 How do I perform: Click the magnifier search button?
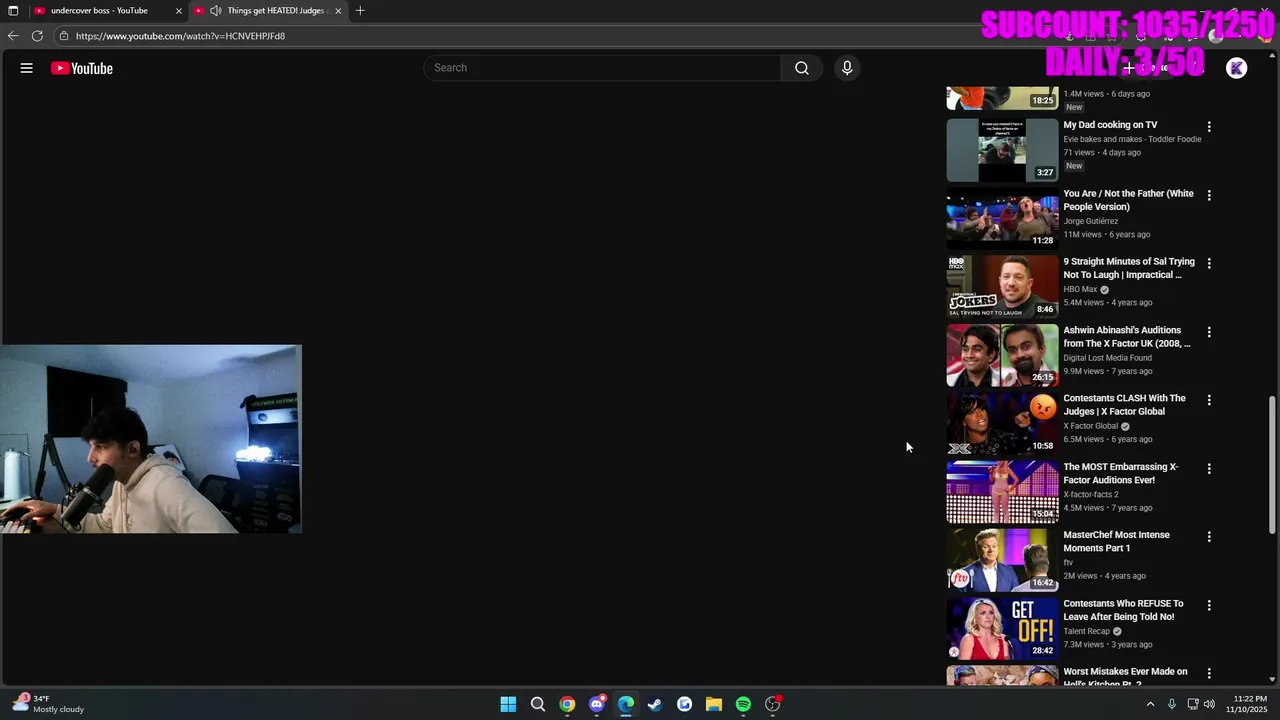click(802, 68)
